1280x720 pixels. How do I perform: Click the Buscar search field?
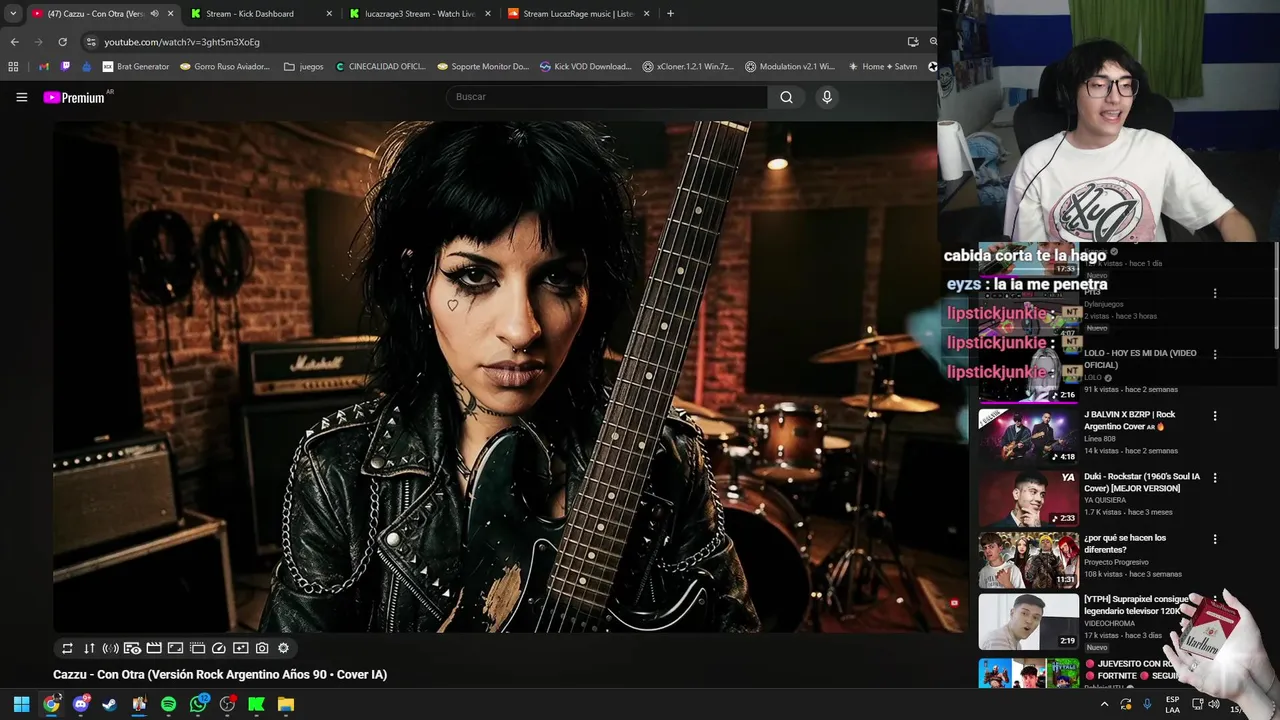tap(606, 97)
